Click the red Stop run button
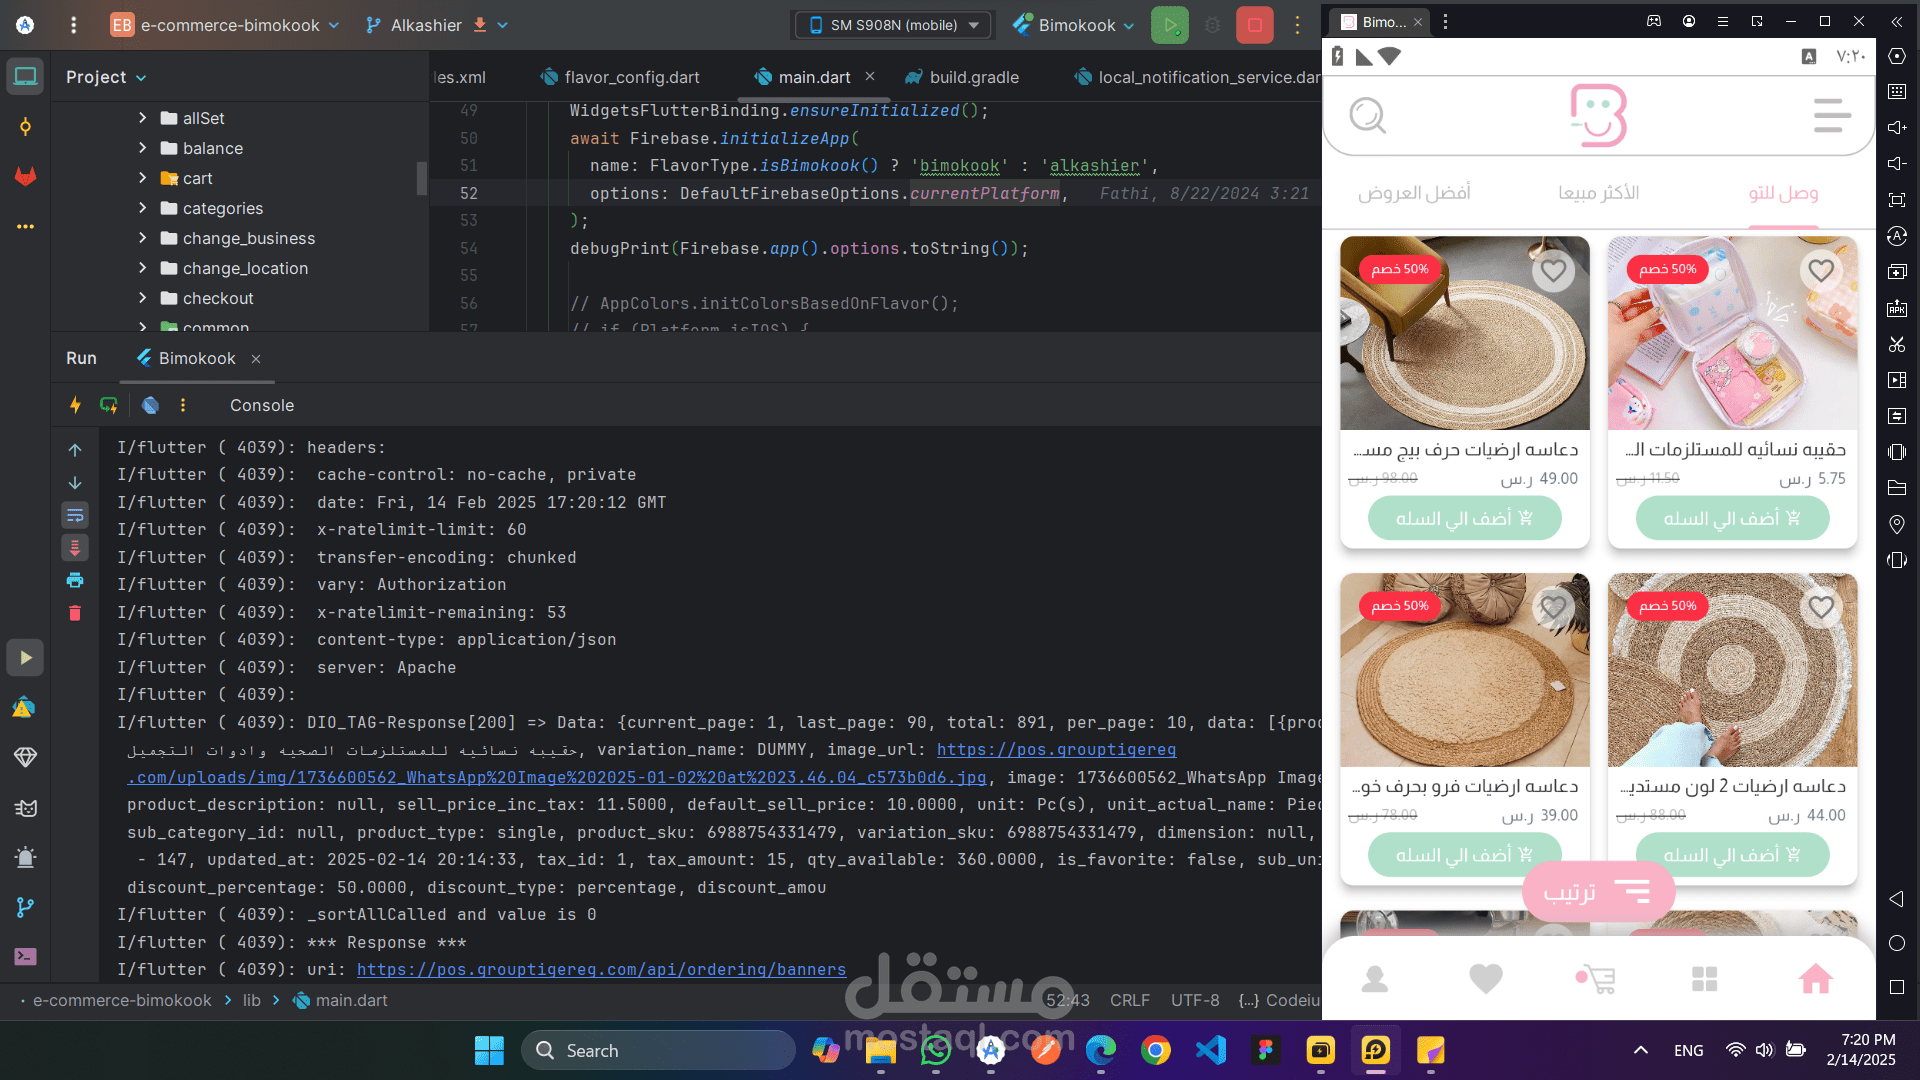Screen dimensions: 1920x1080 tap(1254, 25)
